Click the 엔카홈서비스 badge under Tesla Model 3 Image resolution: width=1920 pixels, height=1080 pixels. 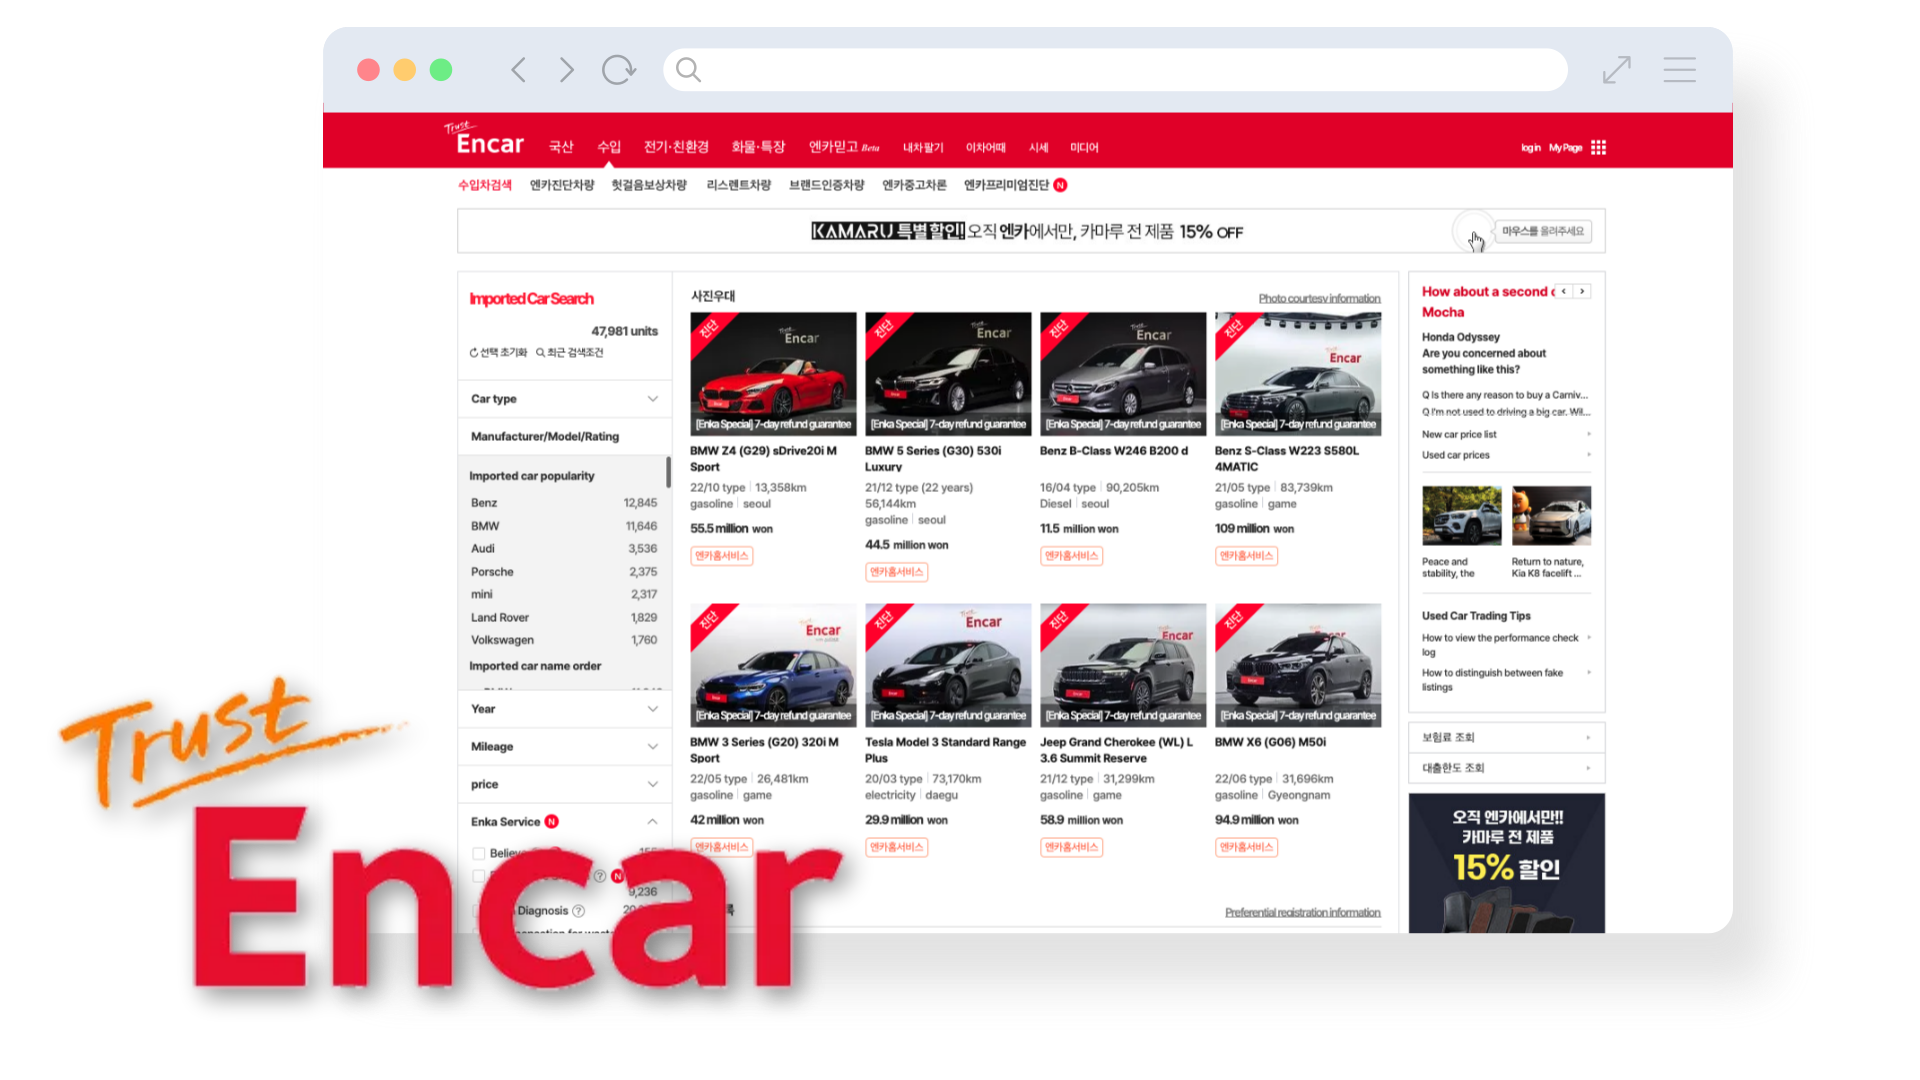point(897,847)
